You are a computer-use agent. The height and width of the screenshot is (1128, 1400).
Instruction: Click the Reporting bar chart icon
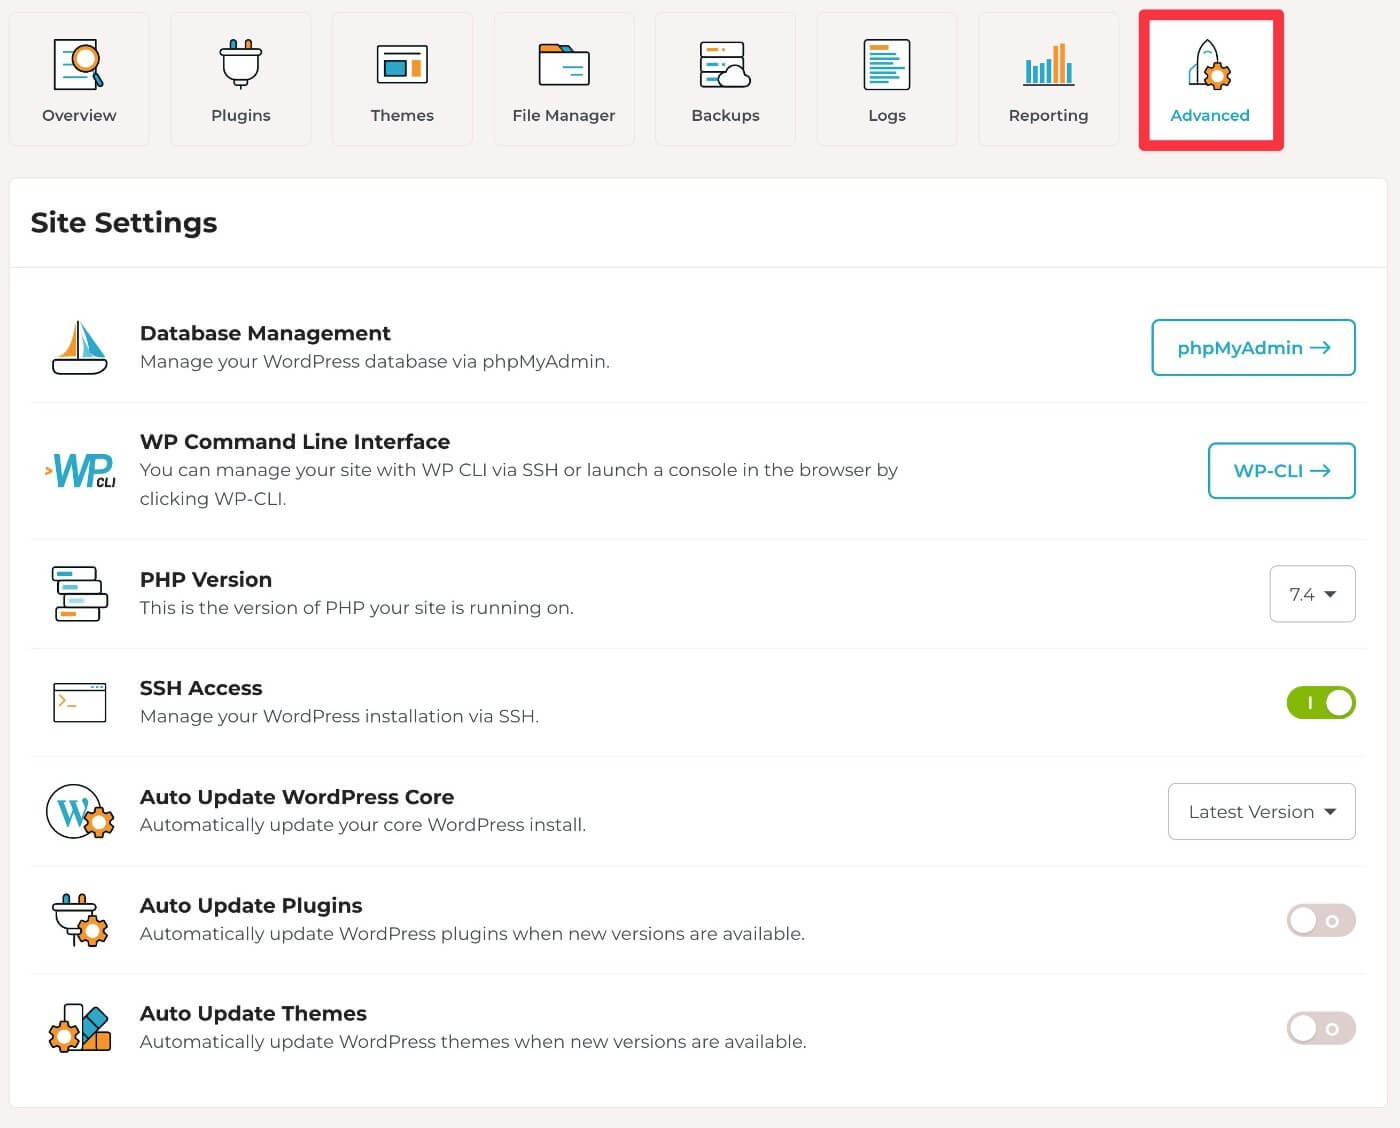pos(1048,64)
